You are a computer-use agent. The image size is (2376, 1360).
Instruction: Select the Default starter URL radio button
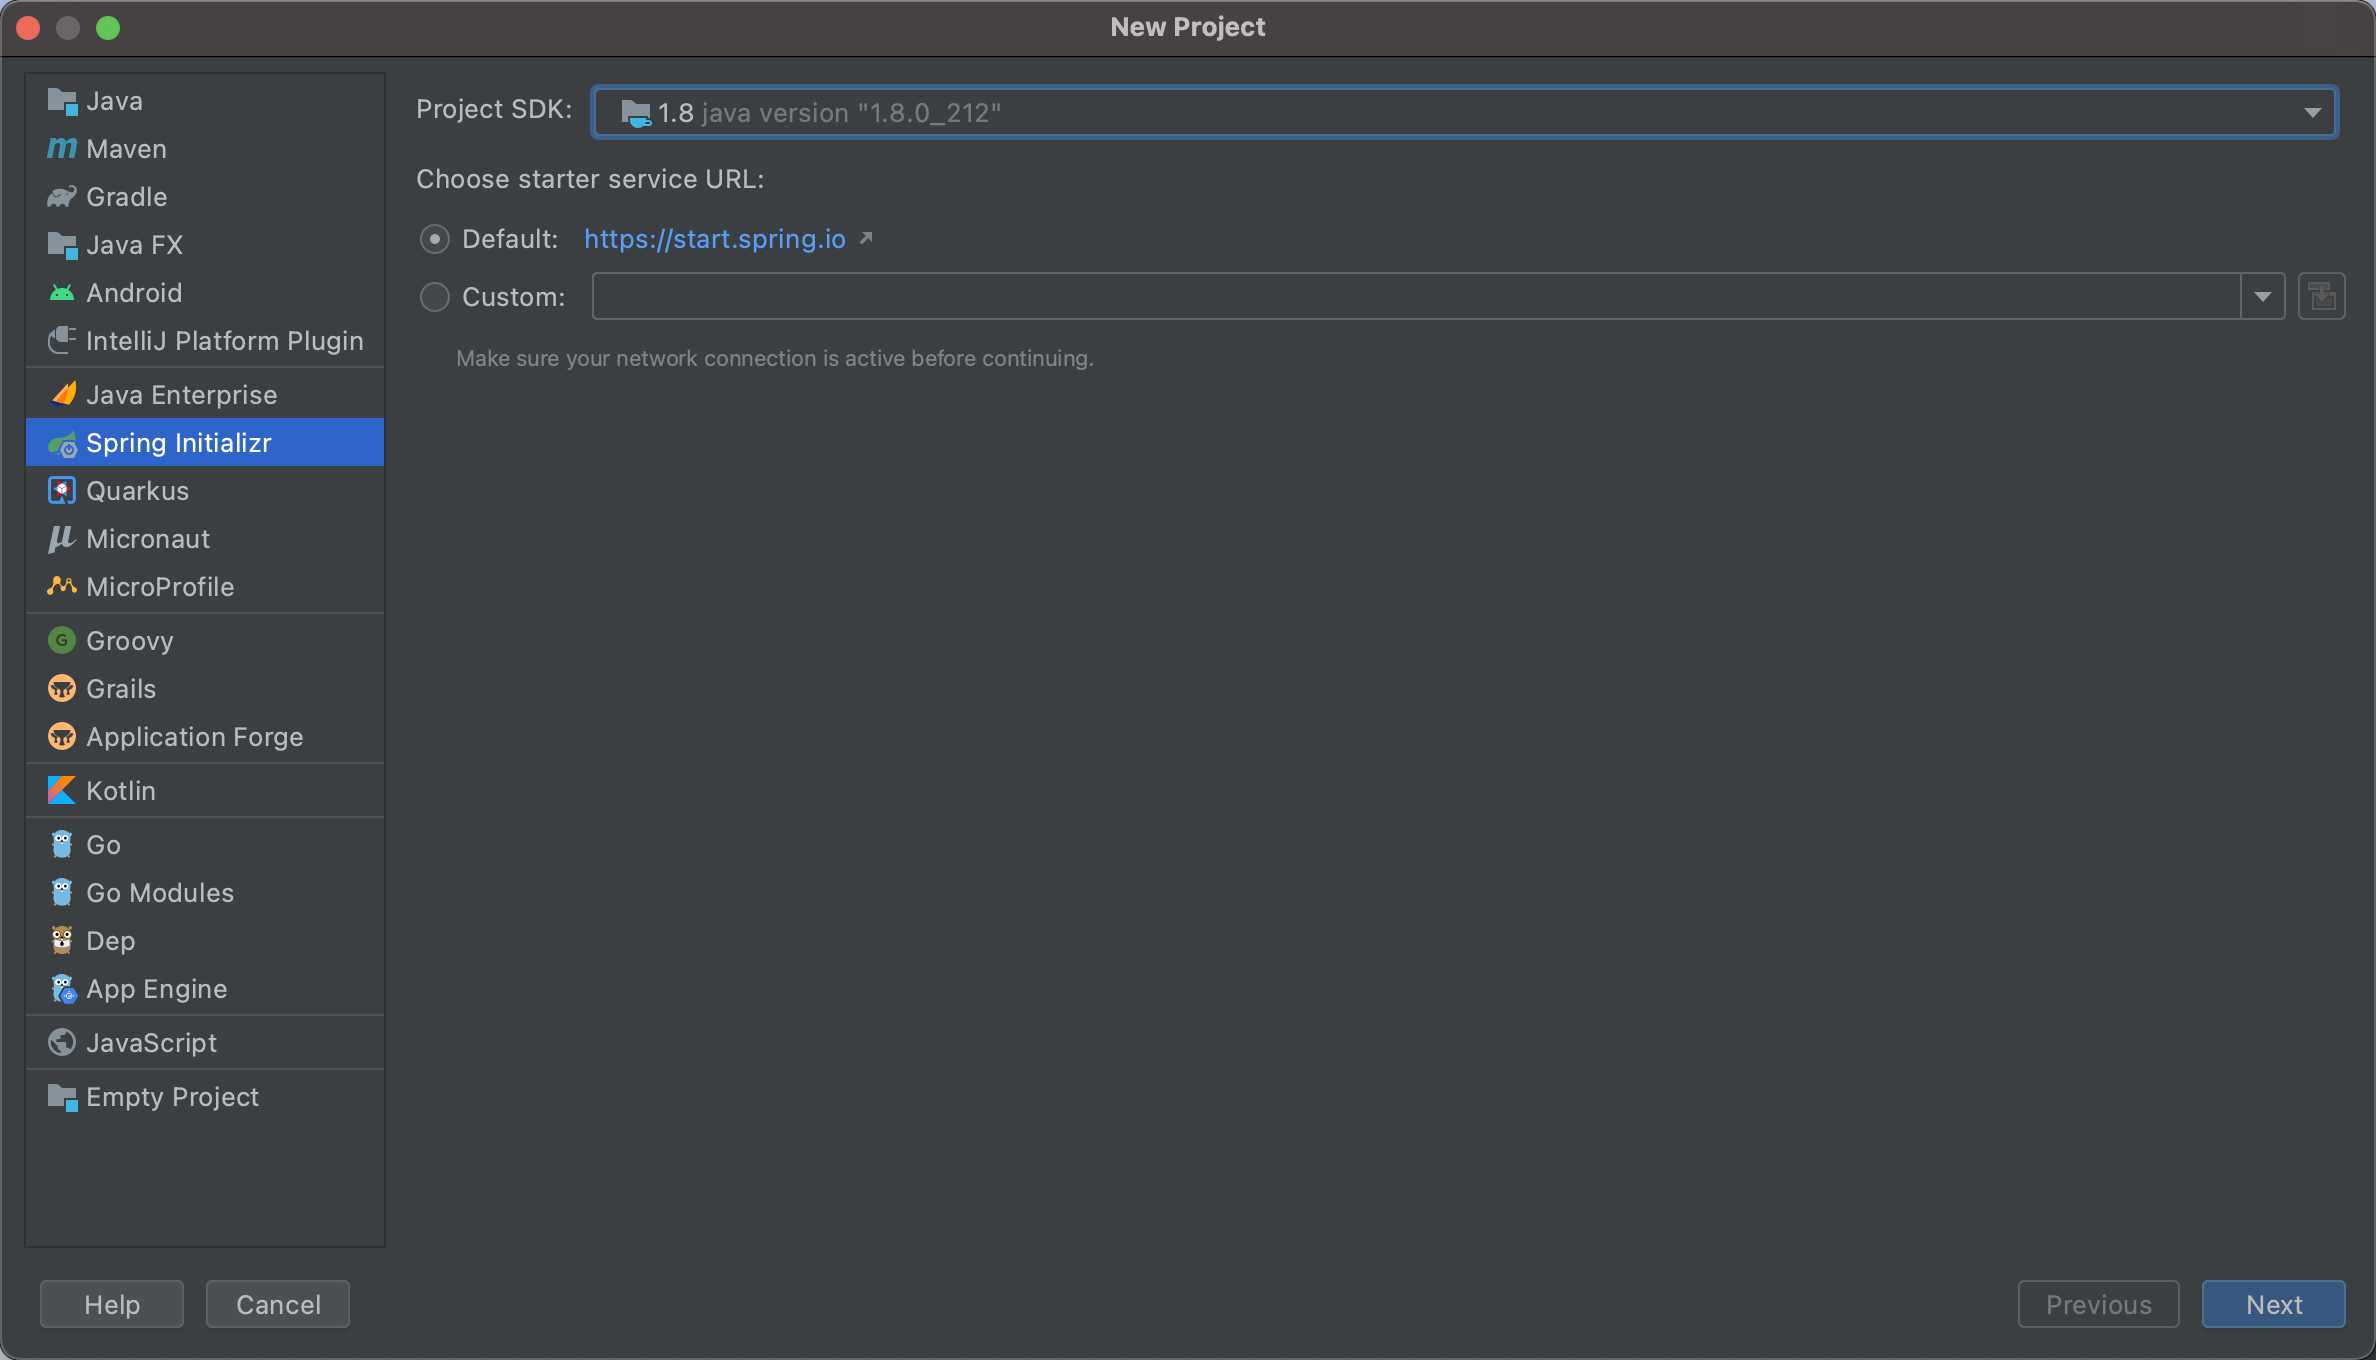click(435, 239)
